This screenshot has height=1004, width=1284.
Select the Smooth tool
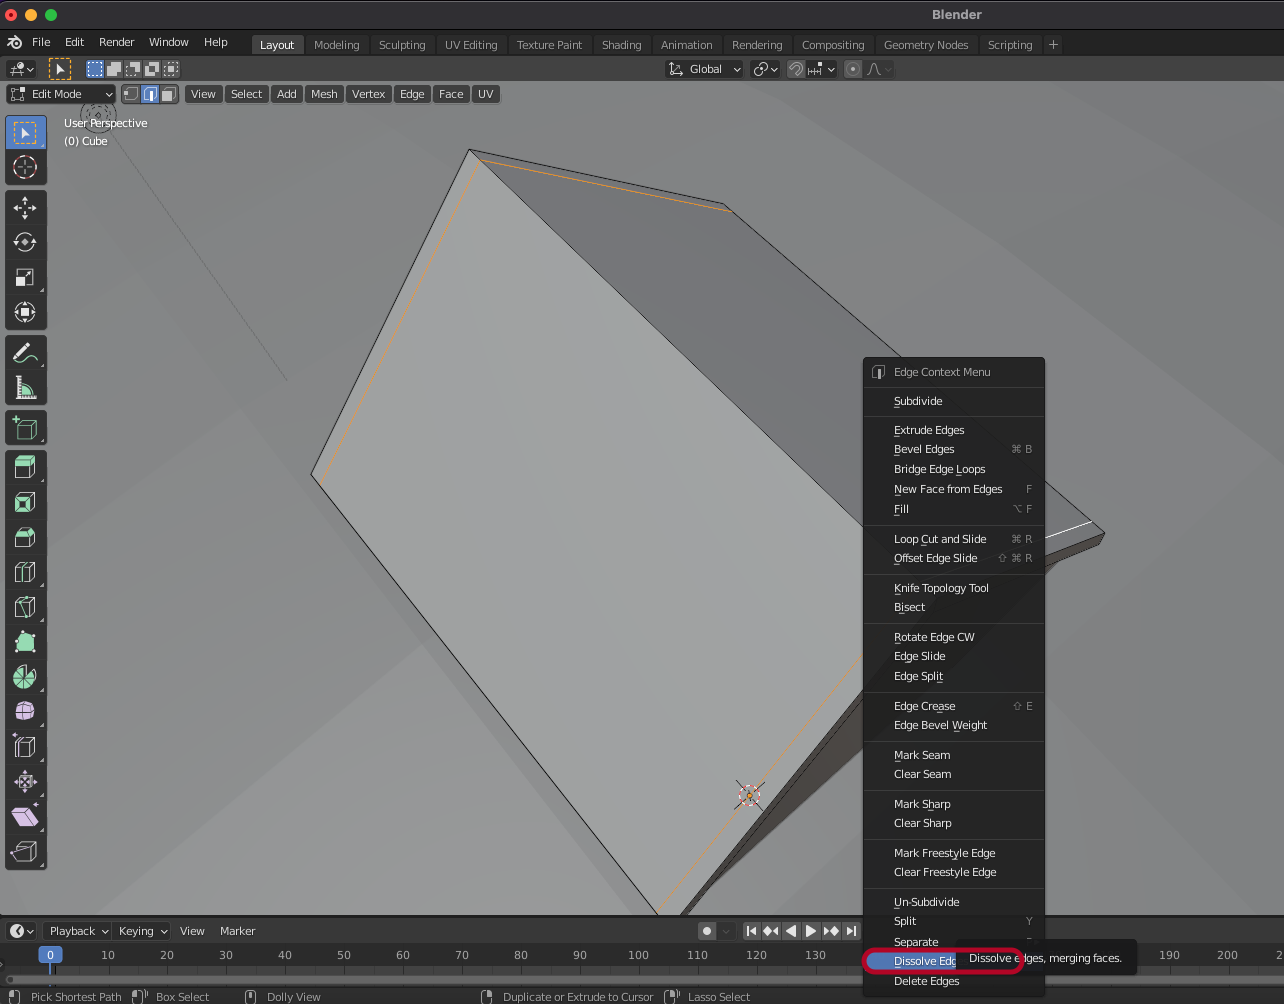(25, 712)
